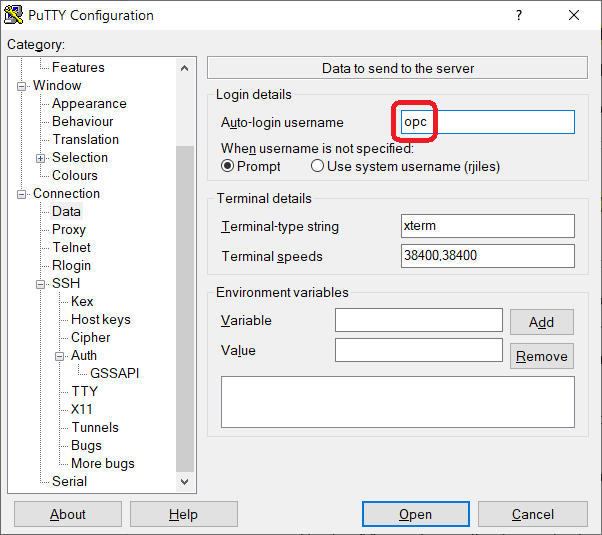Click Add environment variable button

coord(541,322)
